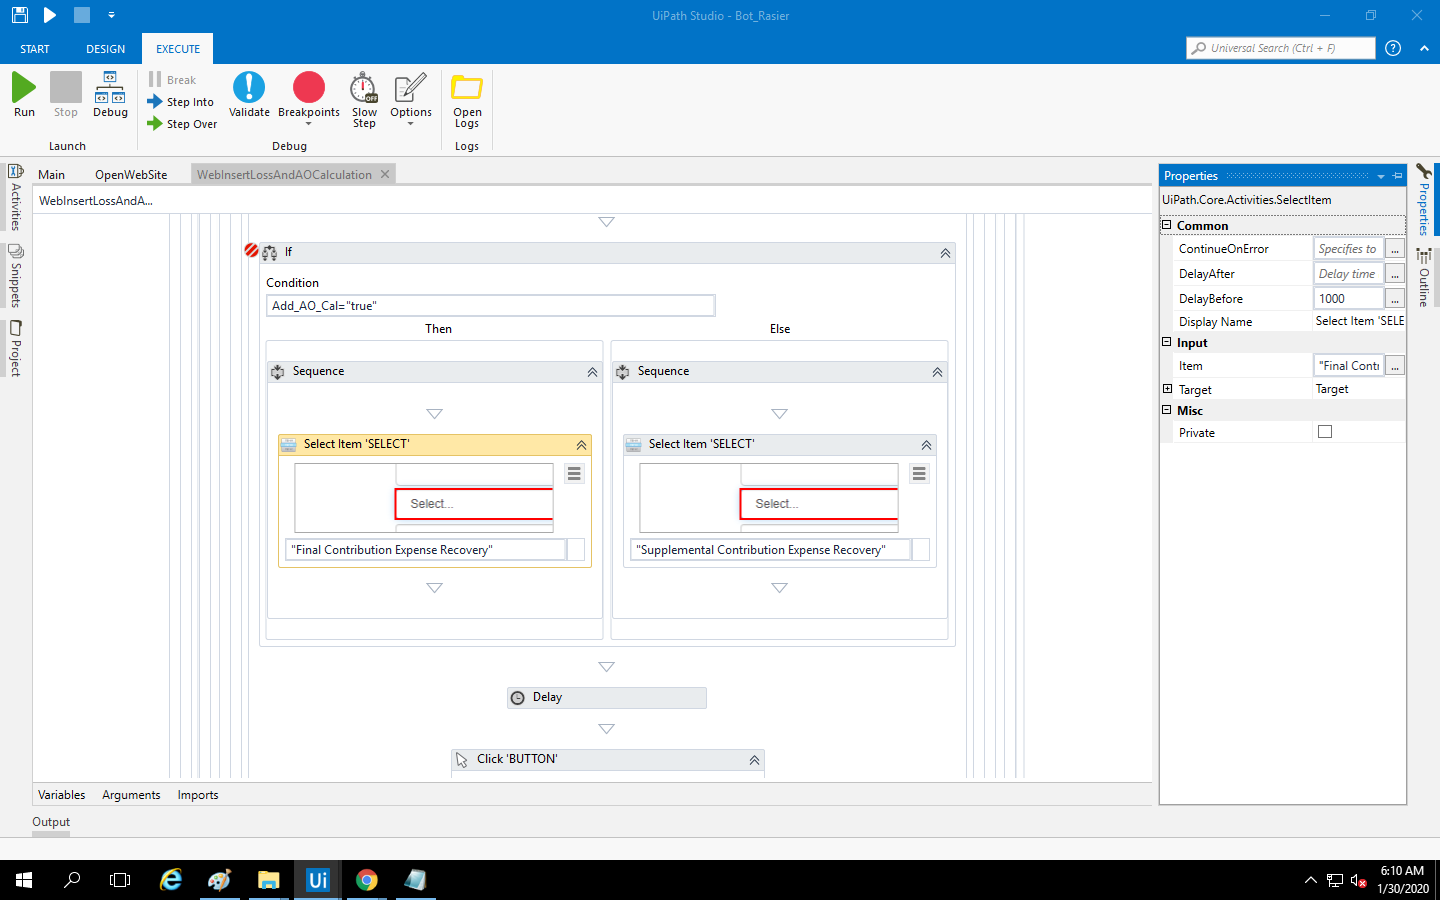Click the breakpoint icon on the If activity
The image size is (1440, 900).
point(251,250)
